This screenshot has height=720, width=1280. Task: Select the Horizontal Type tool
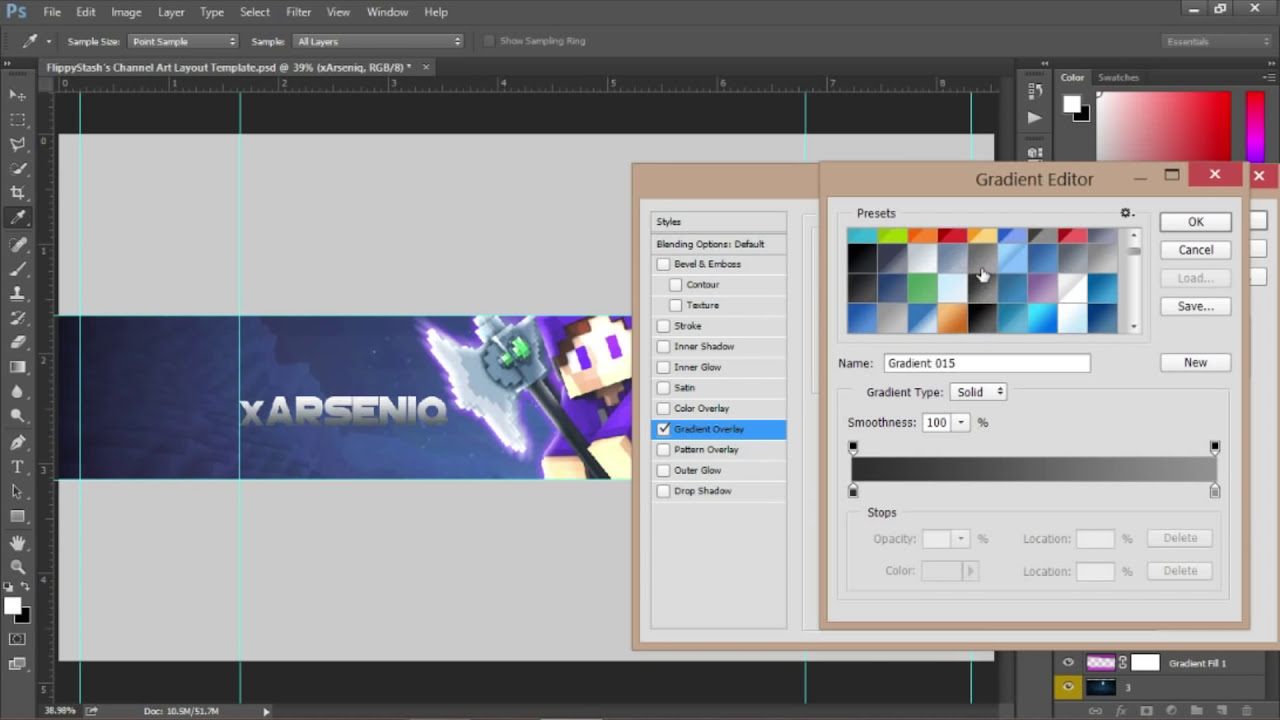coord(17,467)
